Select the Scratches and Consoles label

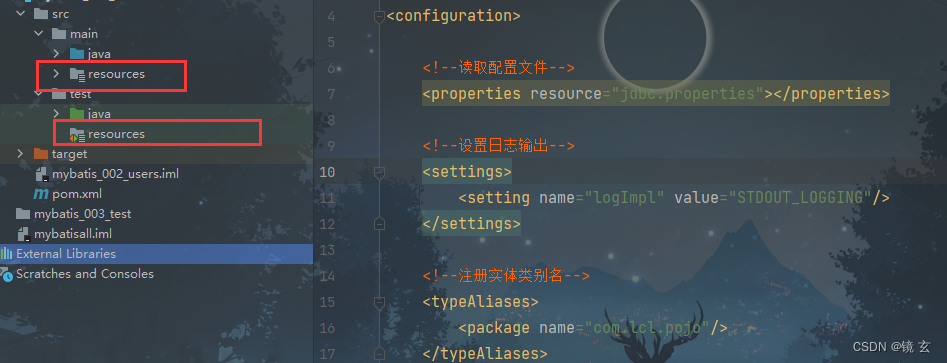pos(85,274)
